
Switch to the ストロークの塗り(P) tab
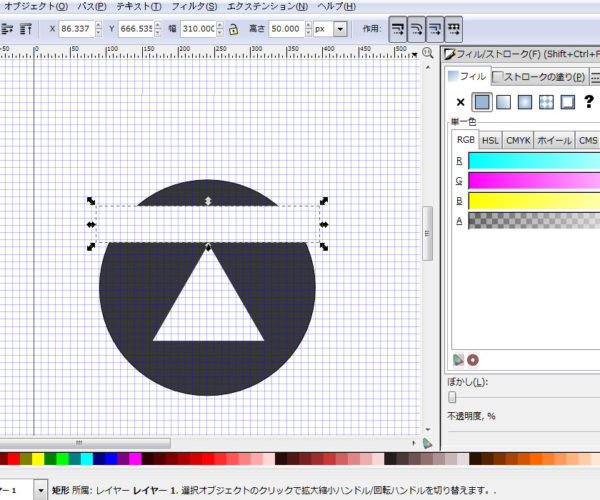tap(539, 77)
